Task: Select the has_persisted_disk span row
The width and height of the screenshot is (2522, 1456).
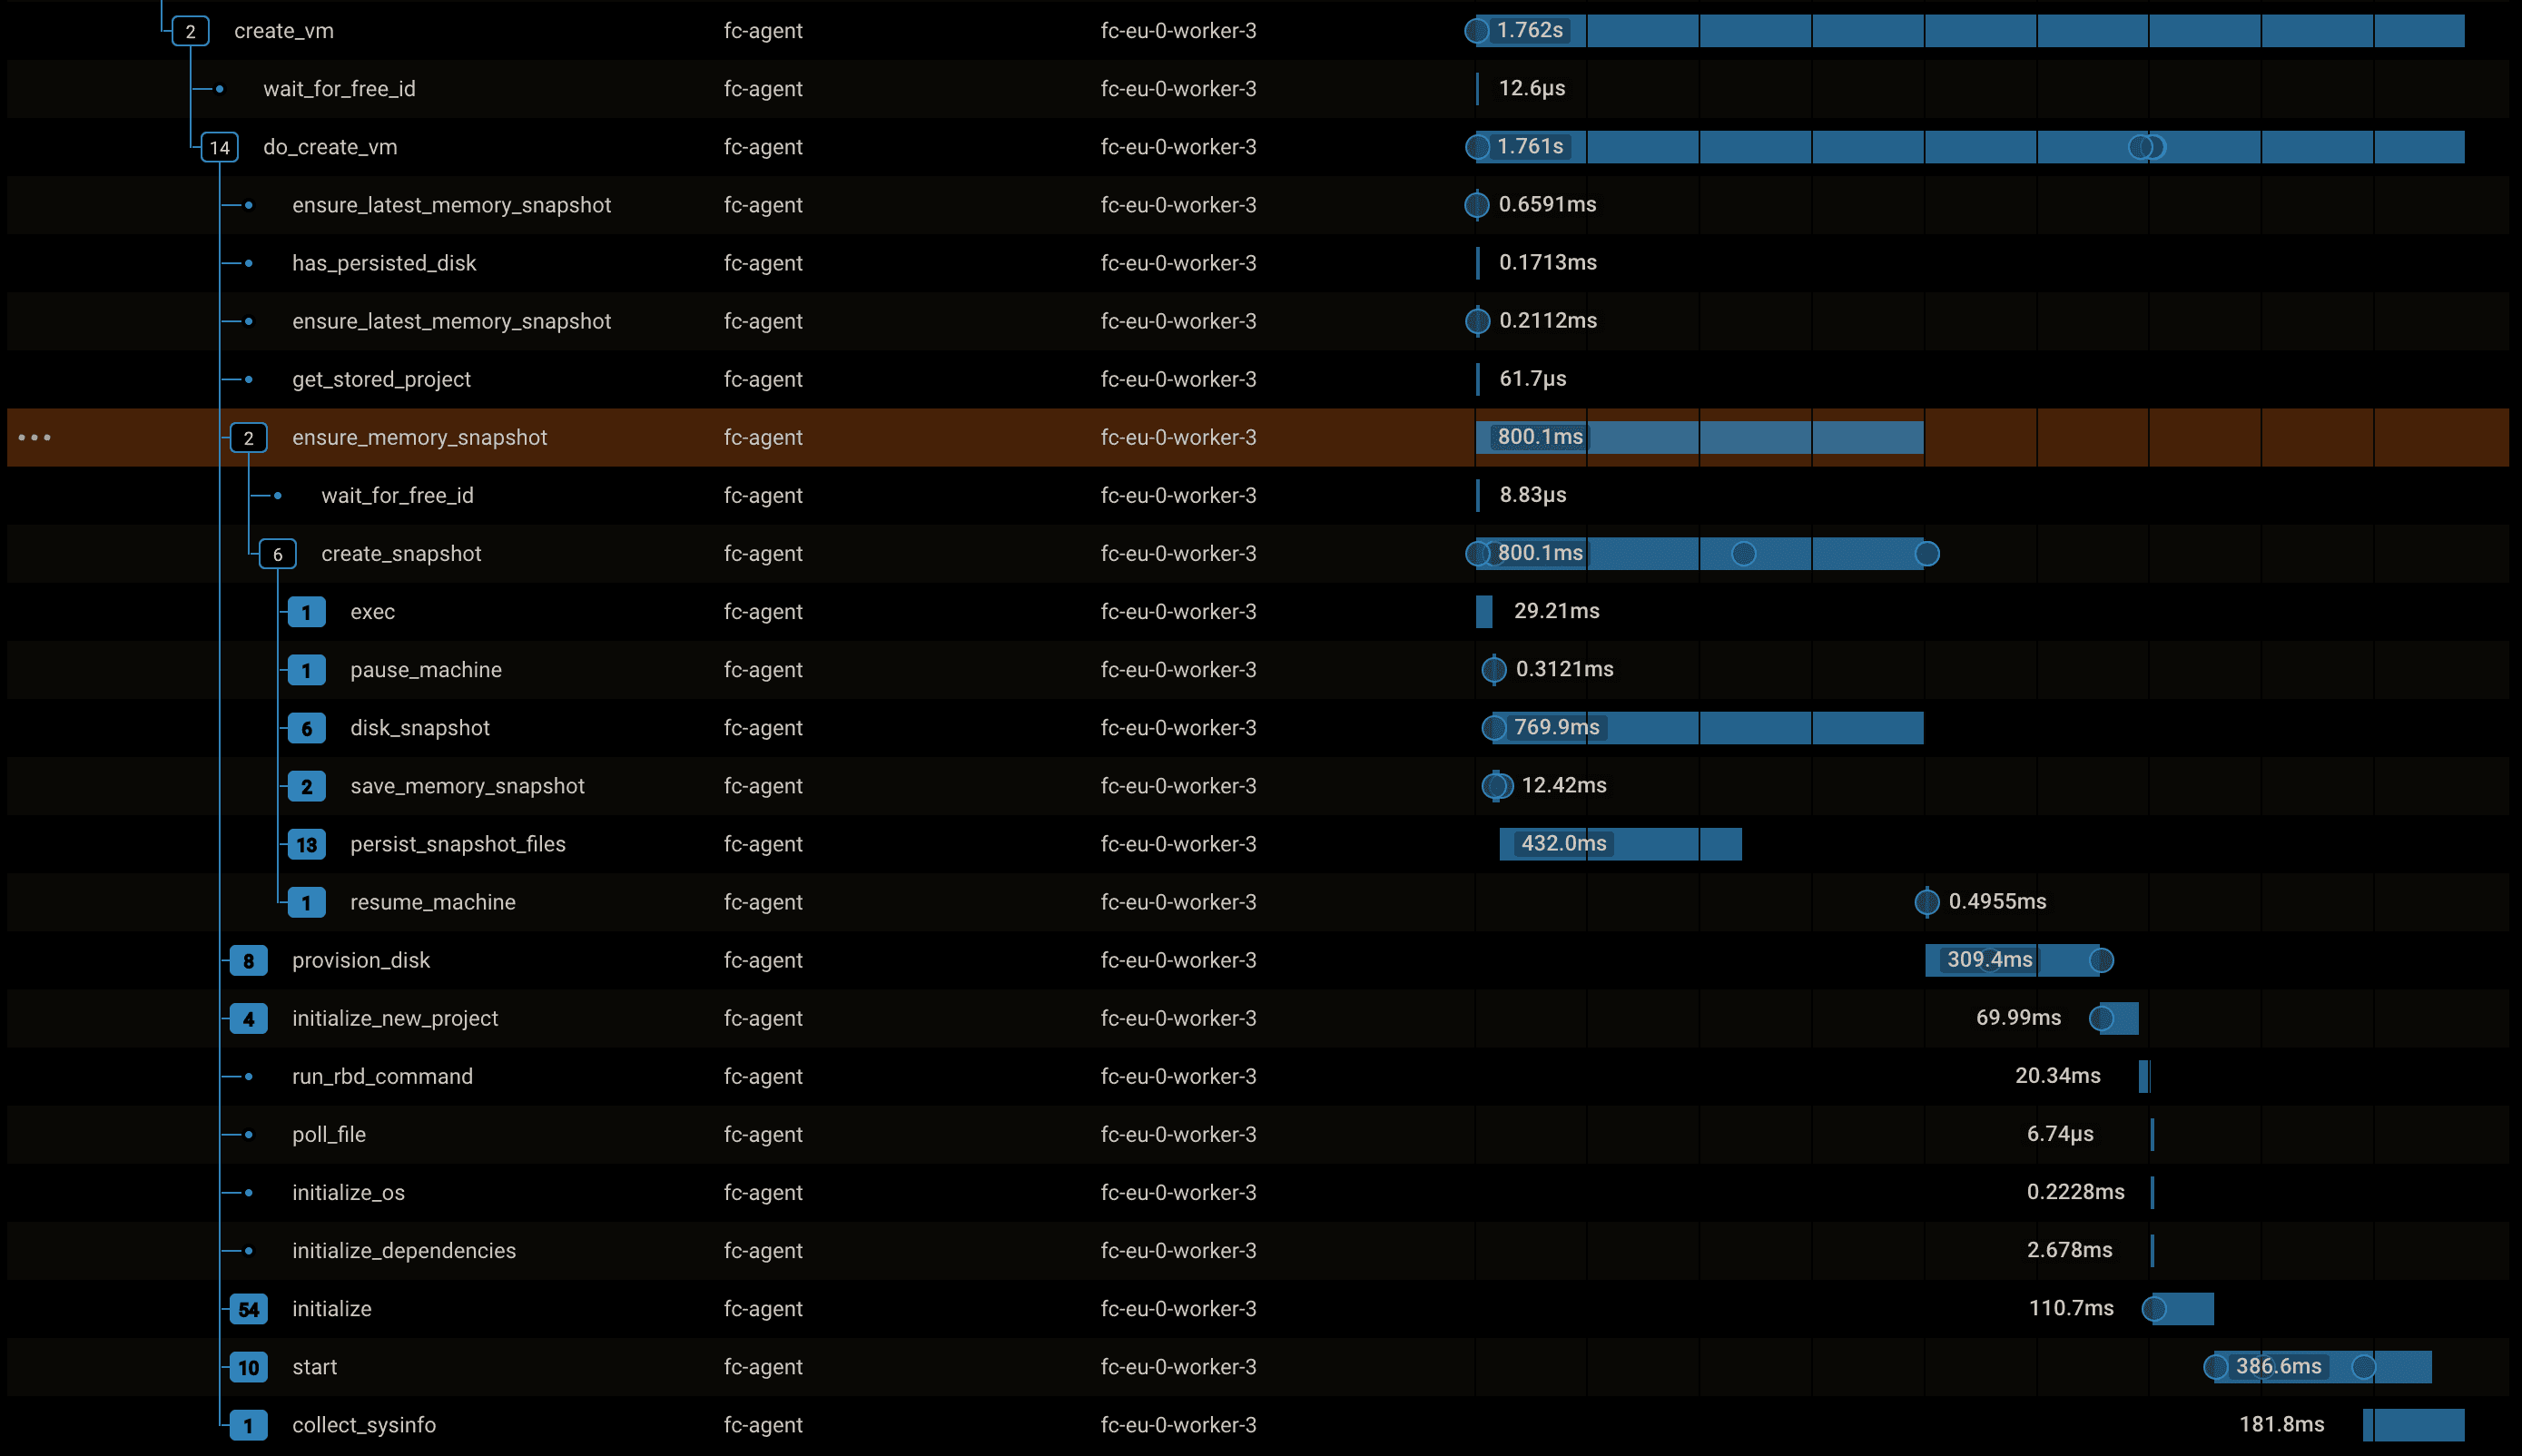Action: (1258, 263)
